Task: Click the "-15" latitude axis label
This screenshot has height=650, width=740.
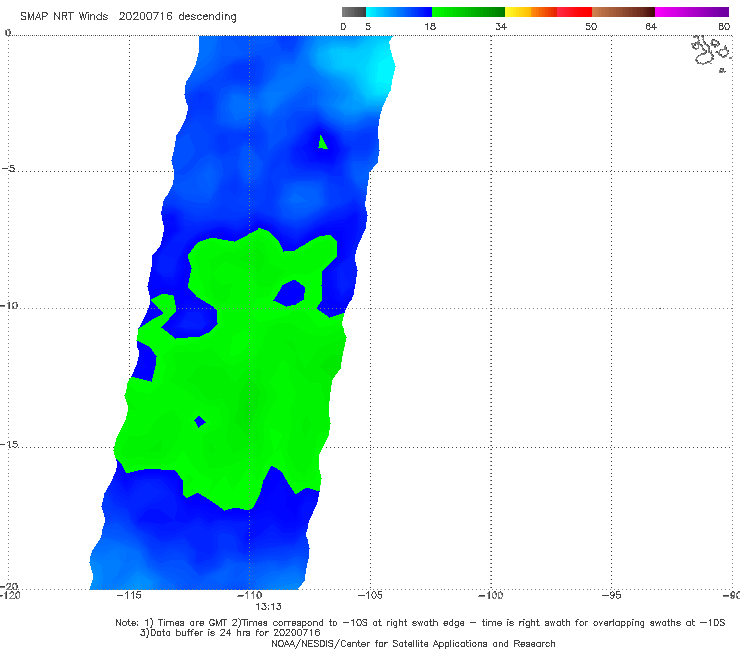Action: [9, 444]
